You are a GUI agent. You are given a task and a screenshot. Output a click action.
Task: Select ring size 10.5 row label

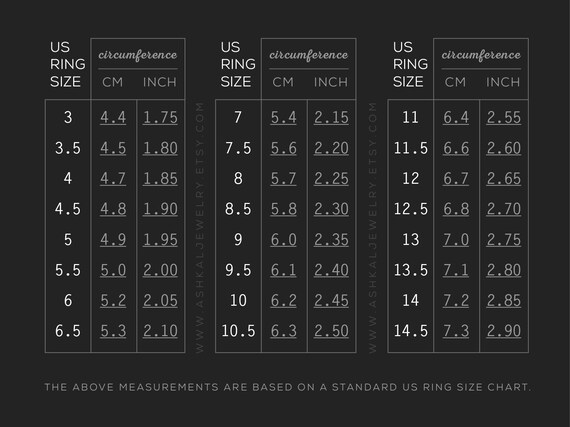238,331
